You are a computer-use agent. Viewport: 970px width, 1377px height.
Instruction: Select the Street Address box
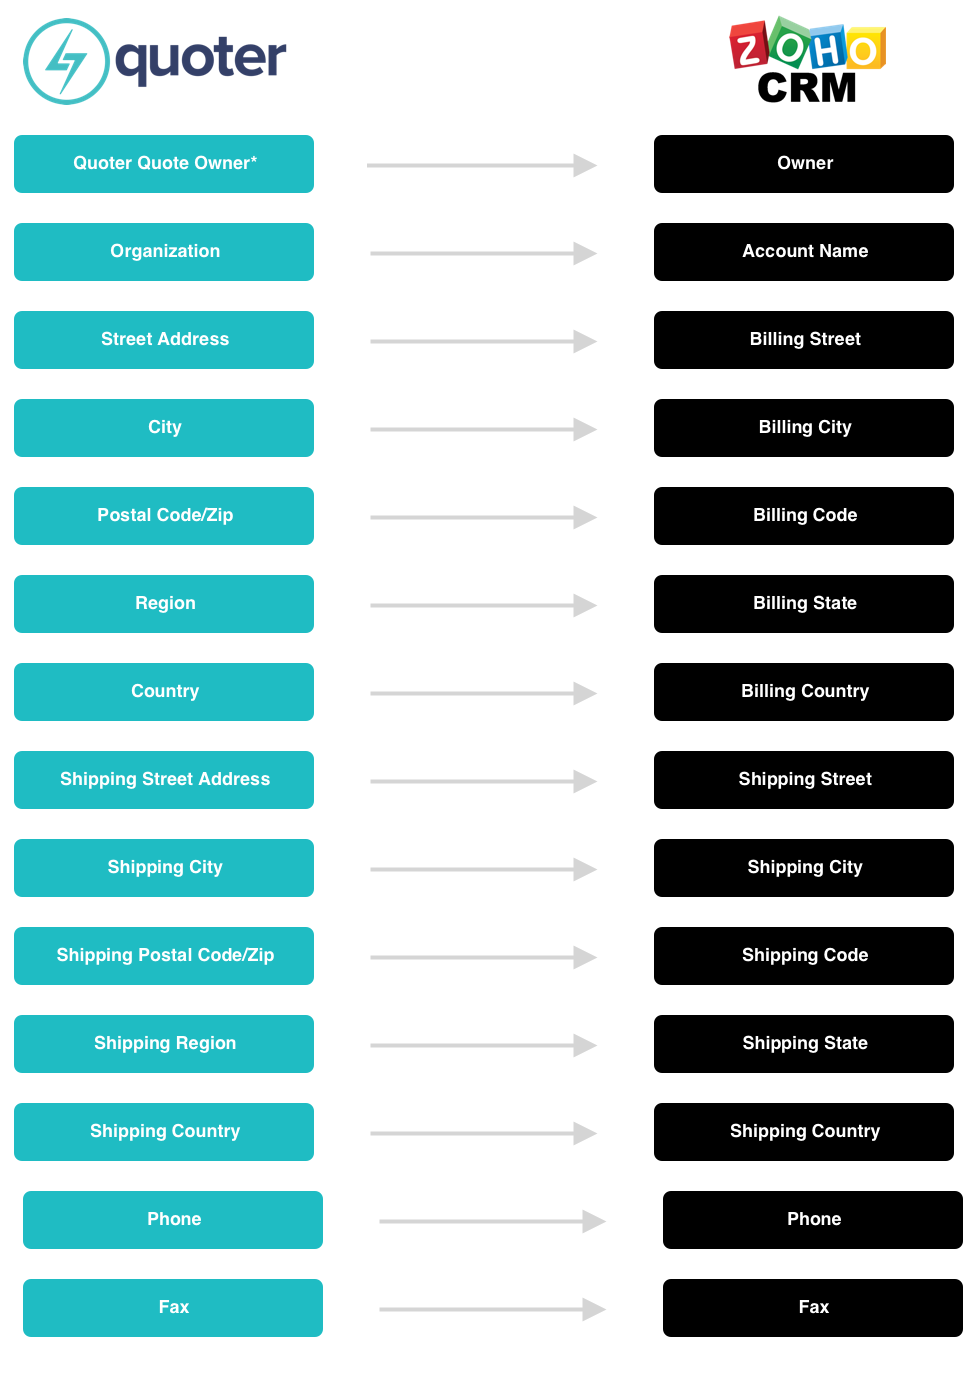(164, 340)
